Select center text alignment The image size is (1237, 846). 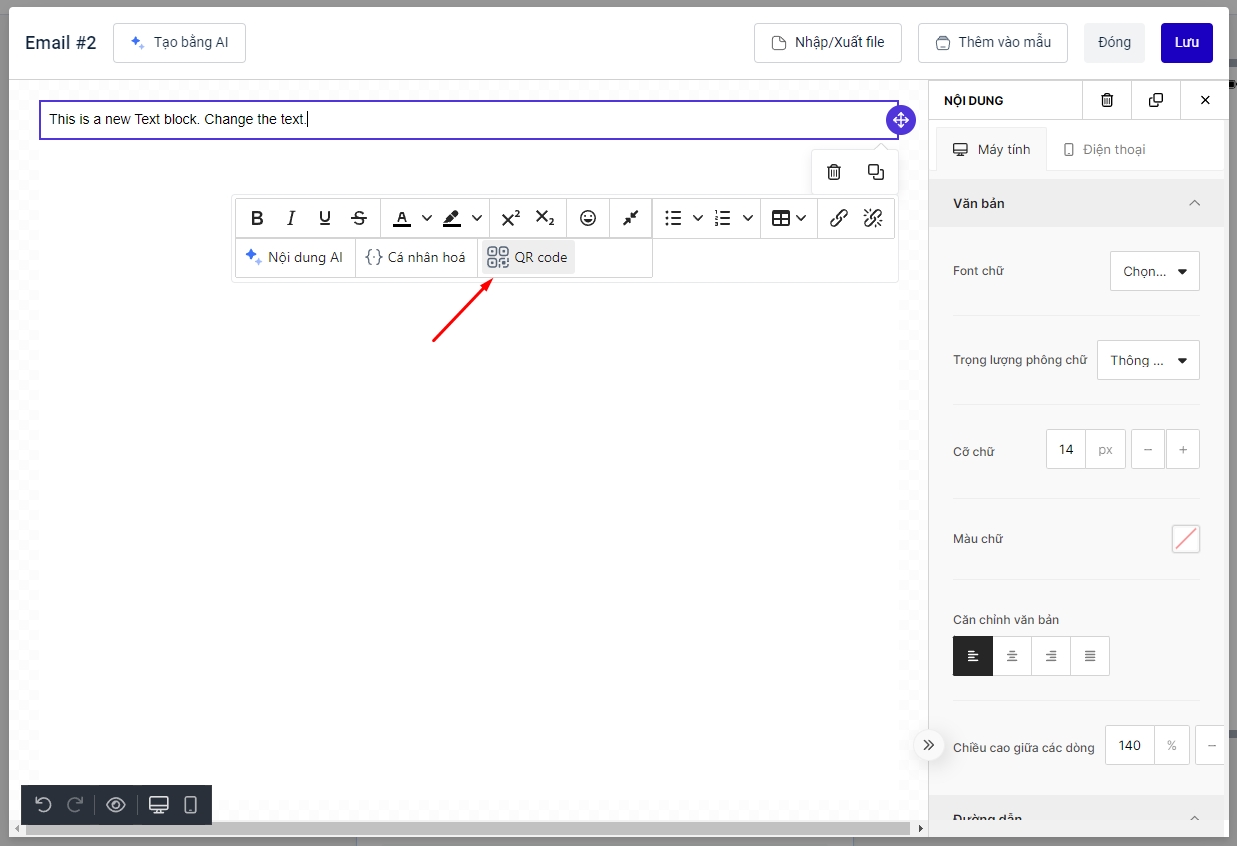(1012, 656)
